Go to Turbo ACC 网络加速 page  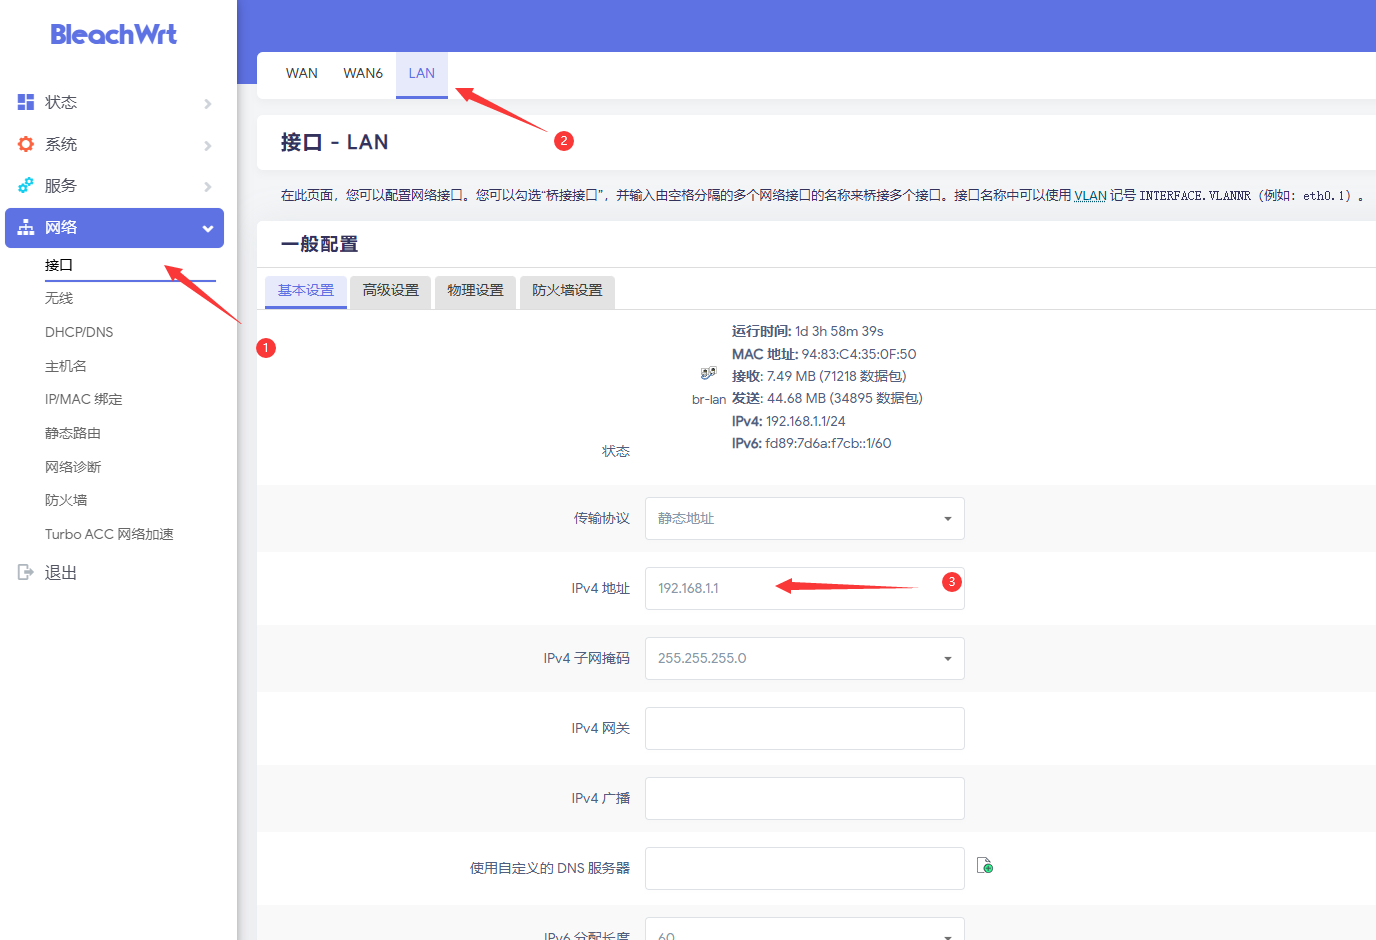pos(109,534)
